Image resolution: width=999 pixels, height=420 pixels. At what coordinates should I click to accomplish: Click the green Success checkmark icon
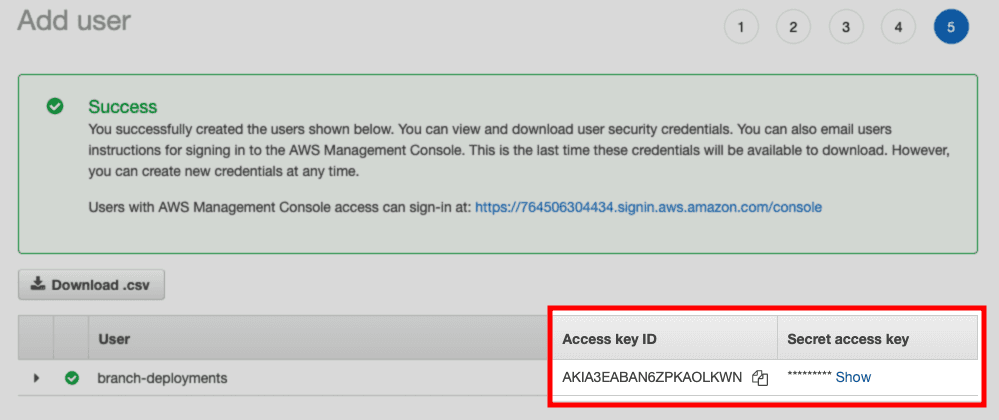tap(55, 106)
